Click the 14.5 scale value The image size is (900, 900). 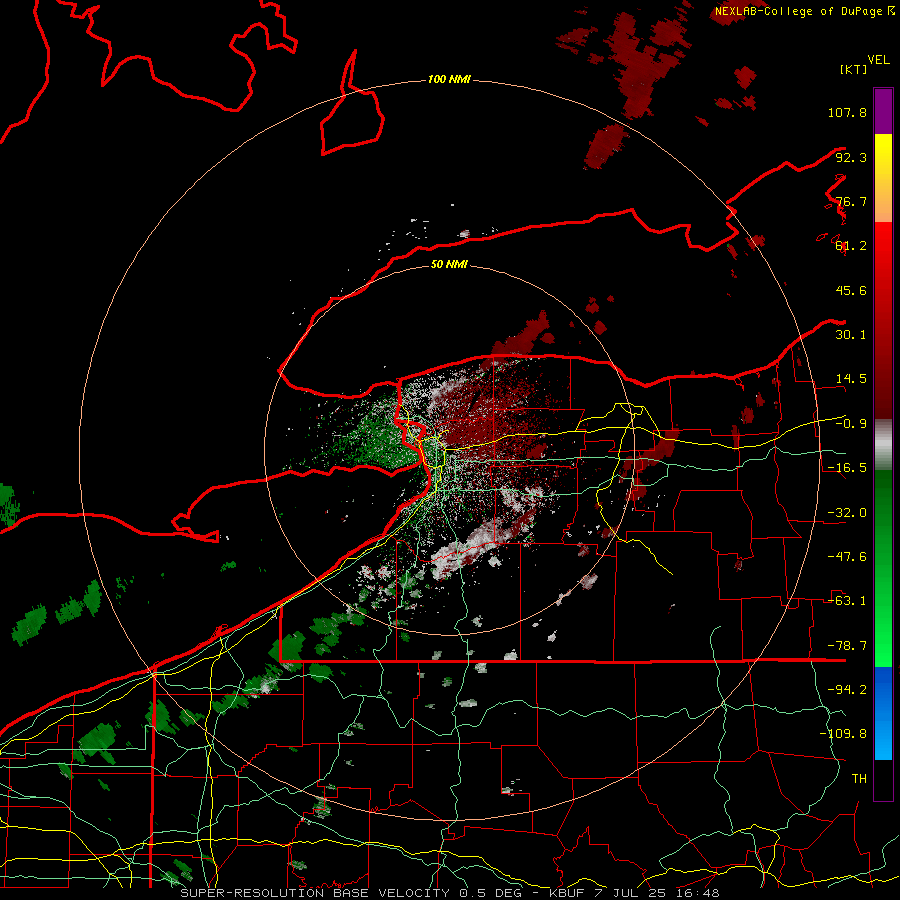click(x=851, y=378)
